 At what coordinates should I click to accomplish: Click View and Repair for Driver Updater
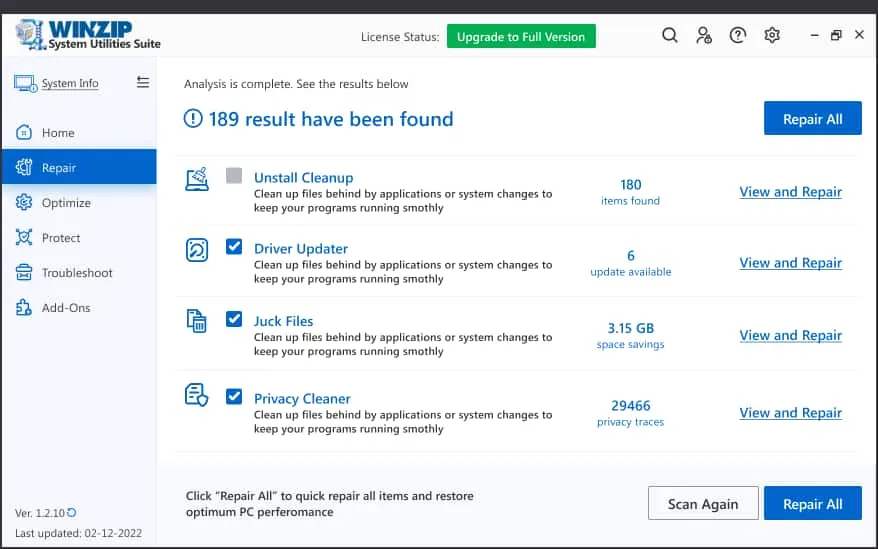[791, 263]
